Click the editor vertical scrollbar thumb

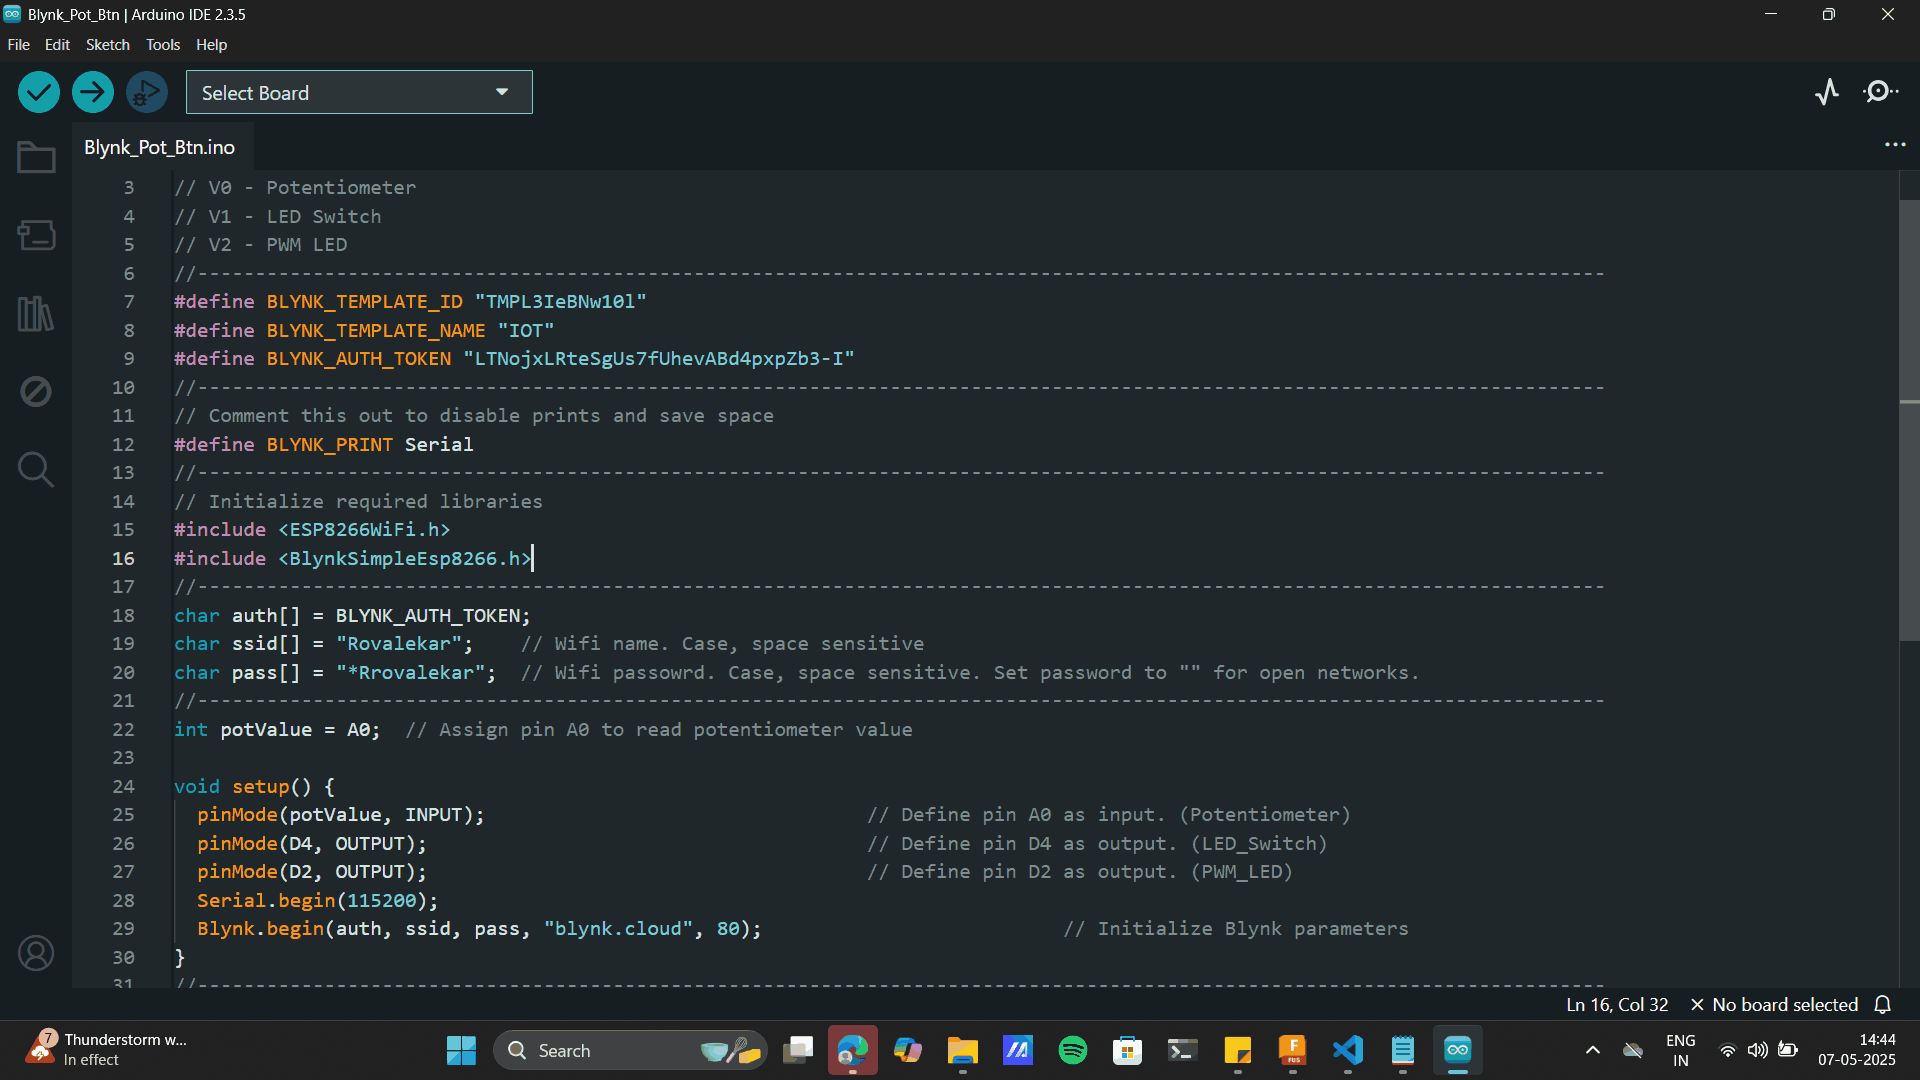[1909, 420]
